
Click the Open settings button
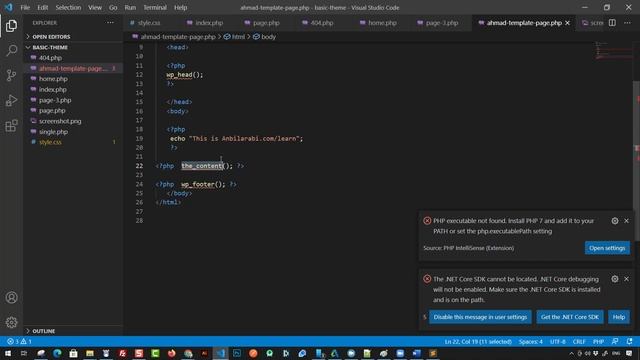point(607,248)
